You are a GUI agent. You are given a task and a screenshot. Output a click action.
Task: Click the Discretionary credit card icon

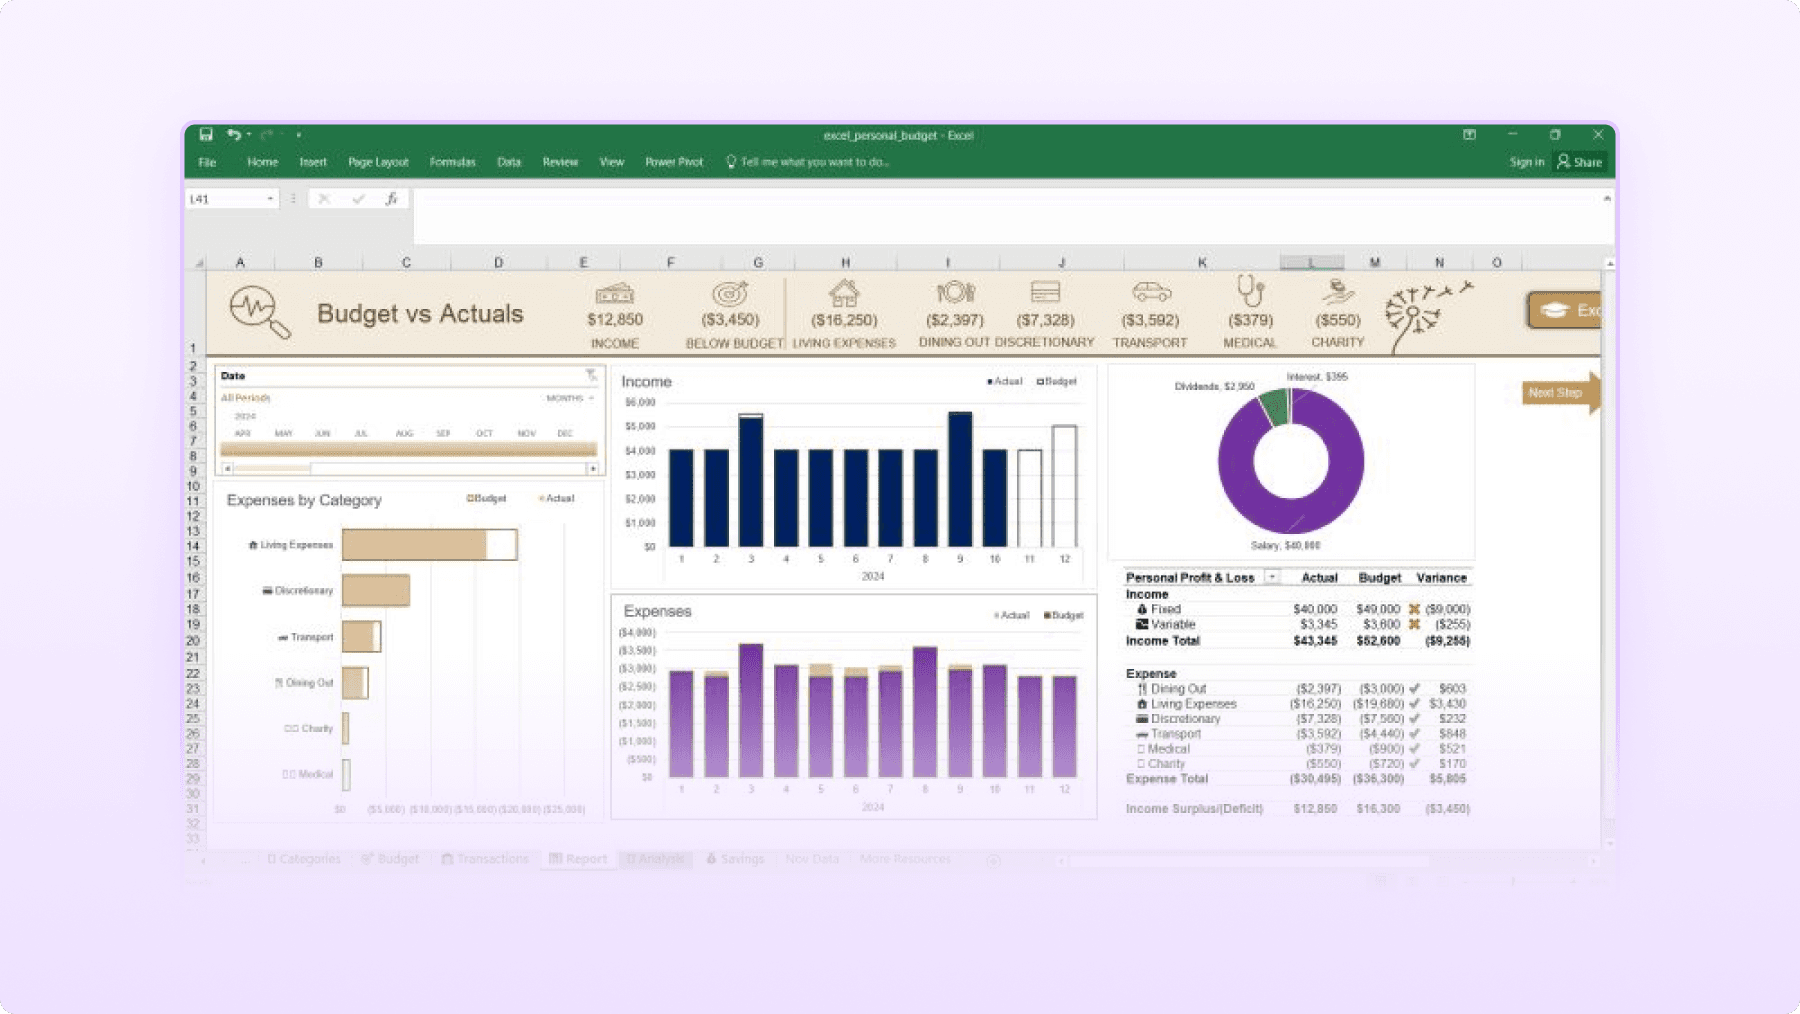1045,292
